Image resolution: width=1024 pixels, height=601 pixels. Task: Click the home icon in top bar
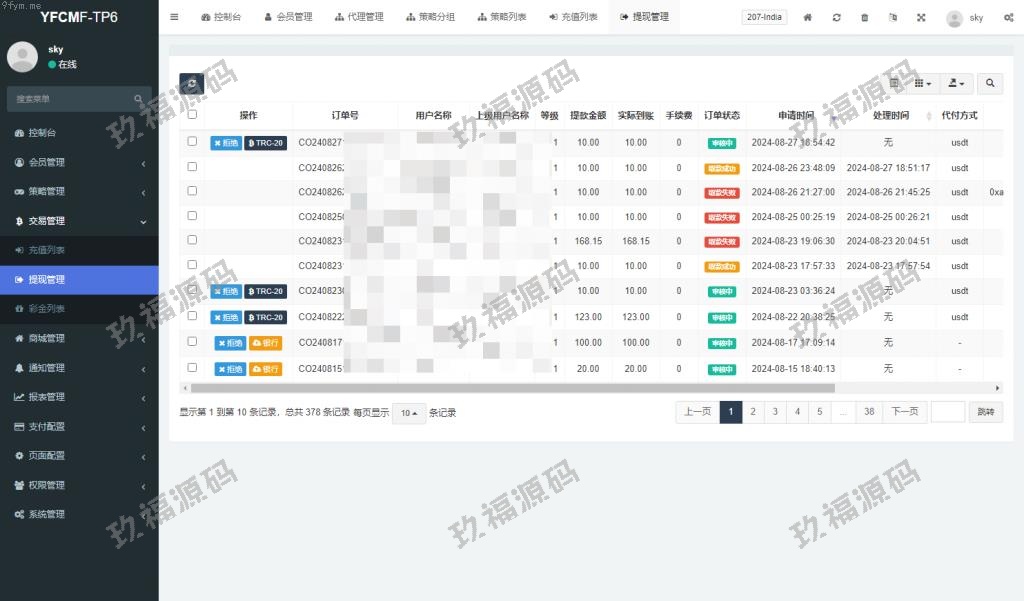808,18
